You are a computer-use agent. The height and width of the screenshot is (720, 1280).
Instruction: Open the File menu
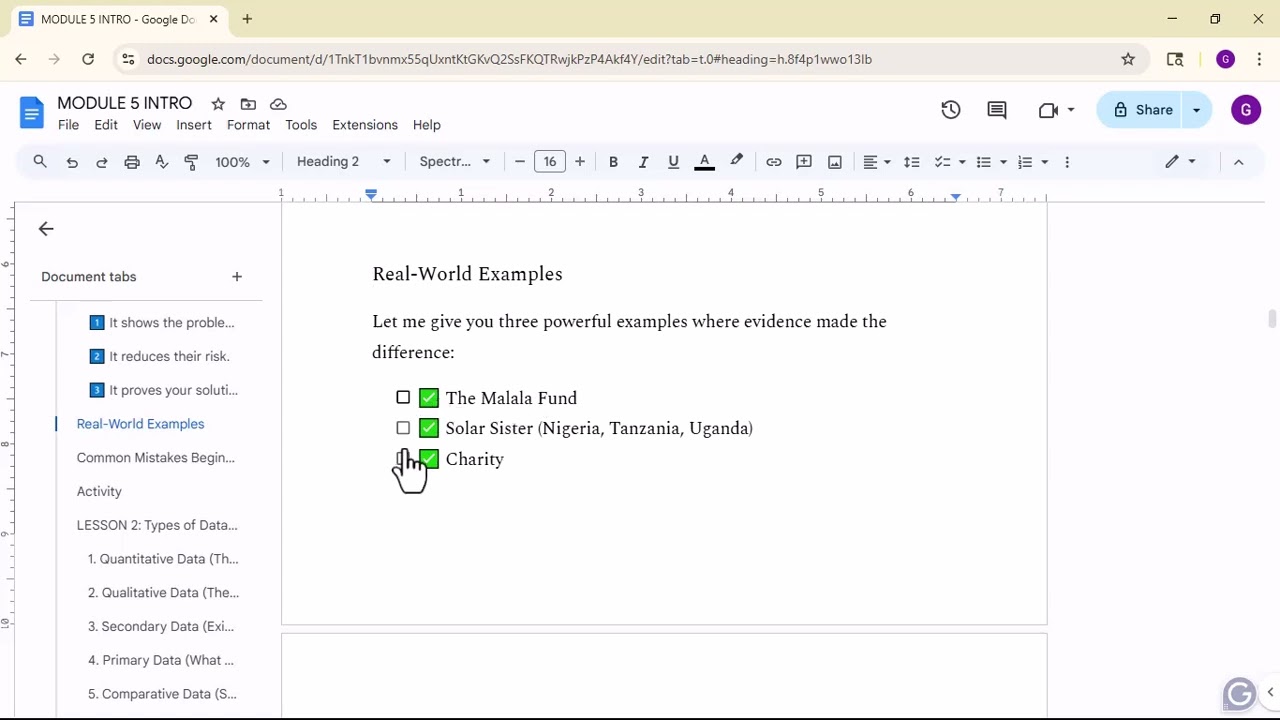pos(68,125)
